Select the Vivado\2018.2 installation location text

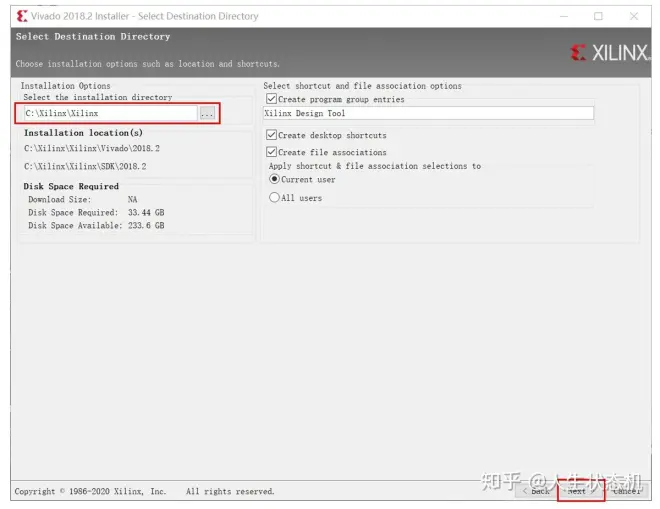point(92,148)
